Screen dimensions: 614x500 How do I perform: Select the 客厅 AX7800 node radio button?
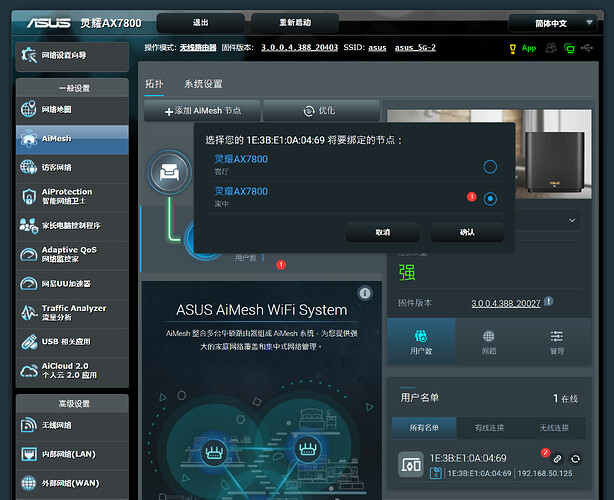point(490,167)
